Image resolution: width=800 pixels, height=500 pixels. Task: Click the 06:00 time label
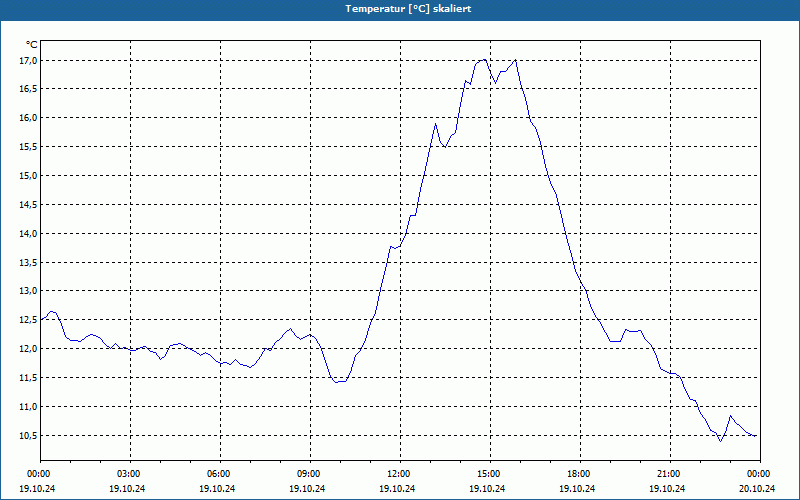(220, 474)
